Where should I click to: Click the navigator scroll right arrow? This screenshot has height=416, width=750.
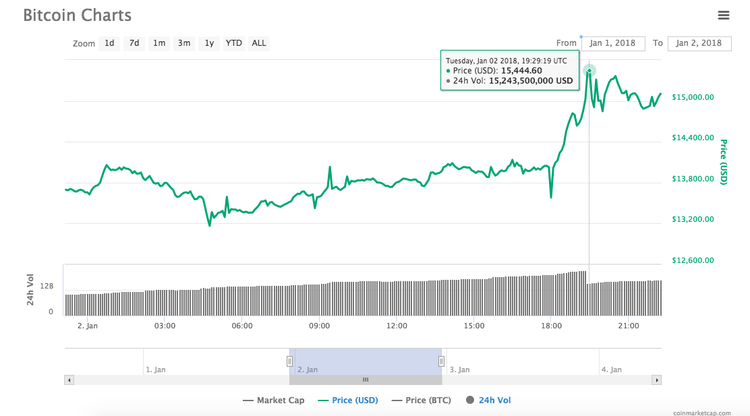pyautogui.click(x=656, y=380)
